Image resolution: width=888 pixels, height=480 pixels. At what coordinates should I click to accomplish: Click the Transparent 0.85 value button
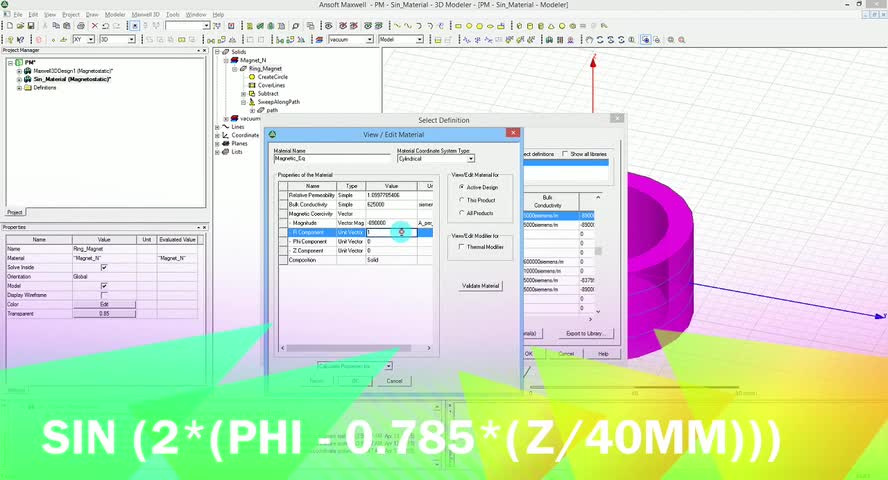tap(104, 314)
